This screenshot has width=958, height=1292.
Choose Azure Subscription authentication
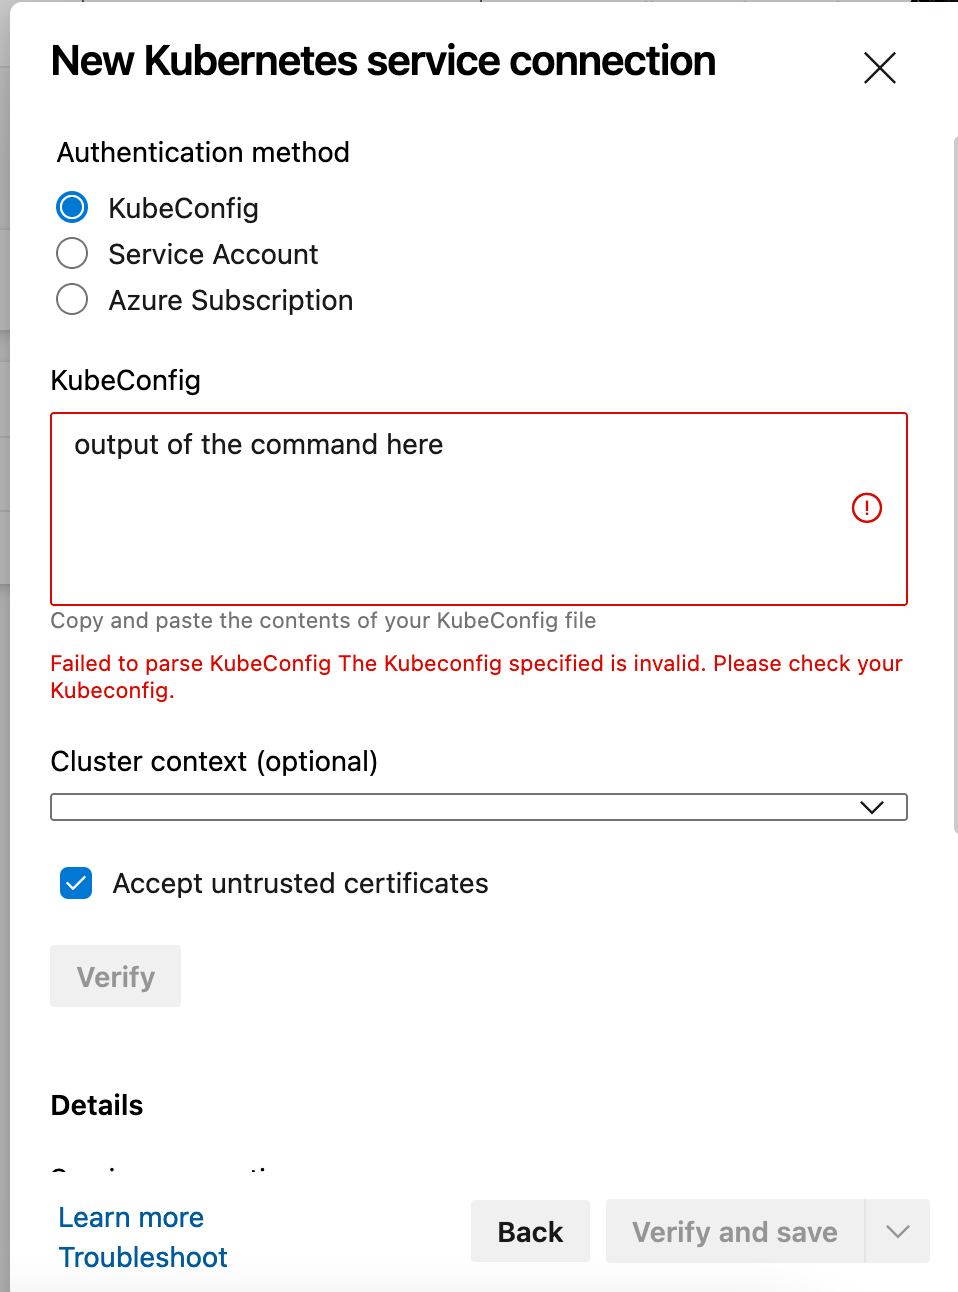pyautogui.click(x=72, y=299)
